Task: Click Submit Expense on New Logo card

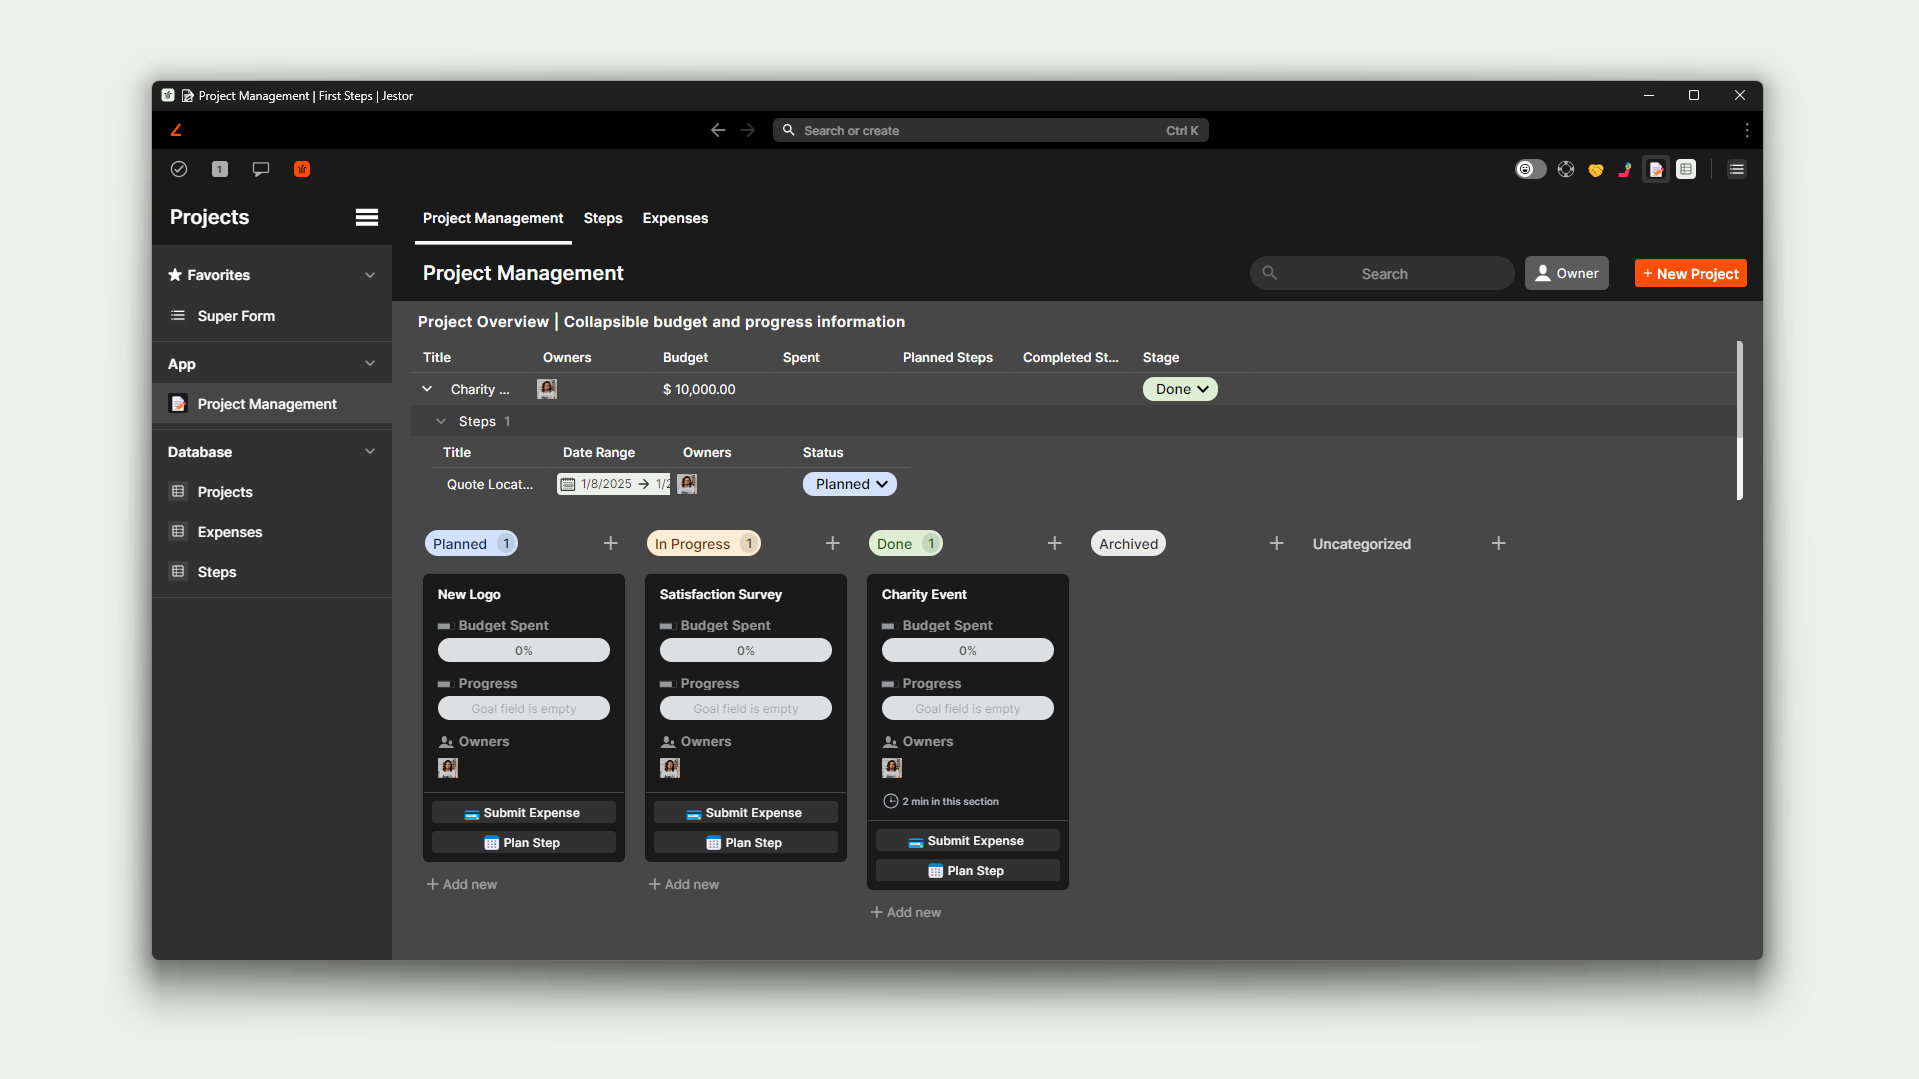Action: click(x=524, y=813)
